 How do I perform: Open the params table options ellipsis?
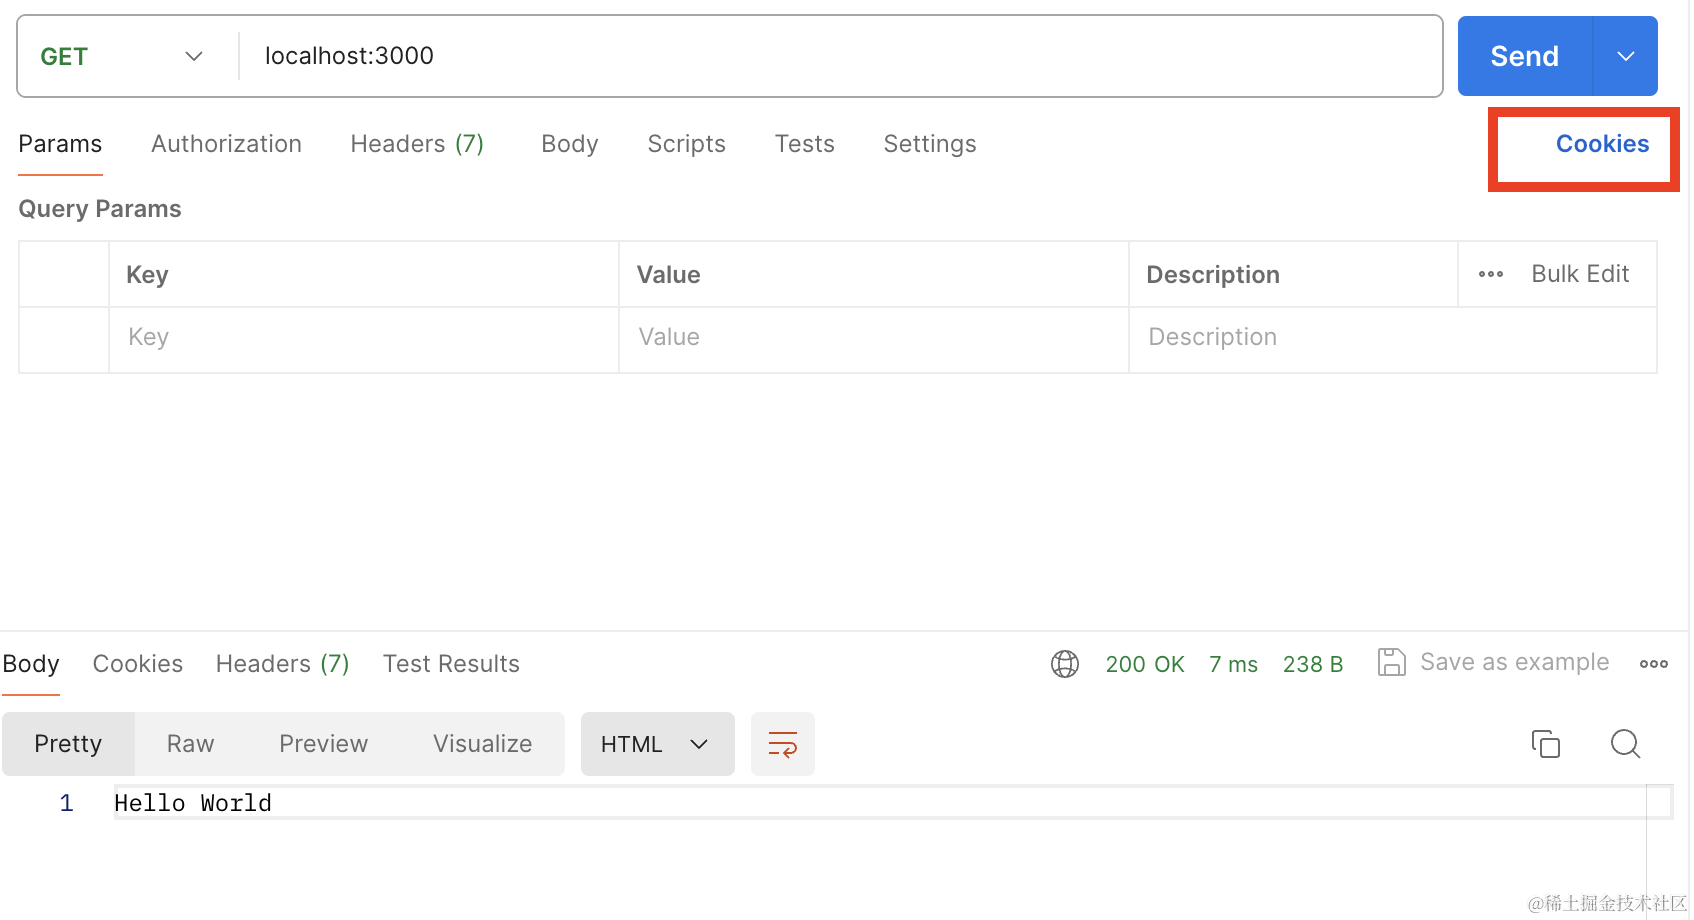[1491, 274]
